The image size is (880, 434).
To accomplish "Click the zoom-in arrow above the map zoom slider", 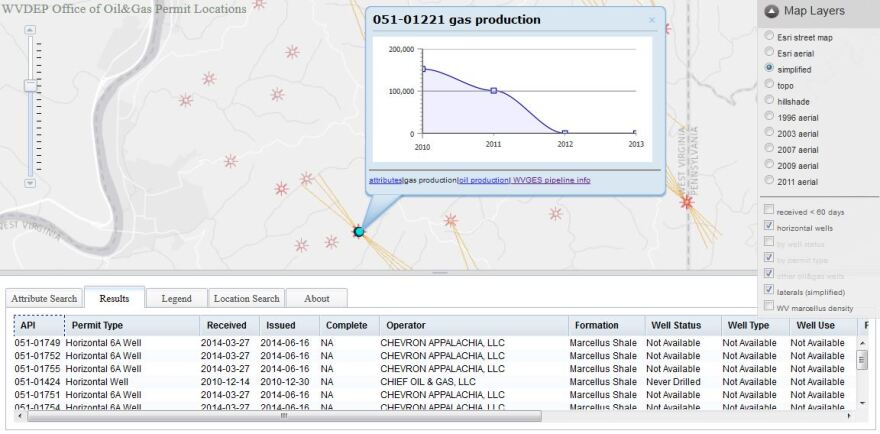I will click(x=30, y=30).
